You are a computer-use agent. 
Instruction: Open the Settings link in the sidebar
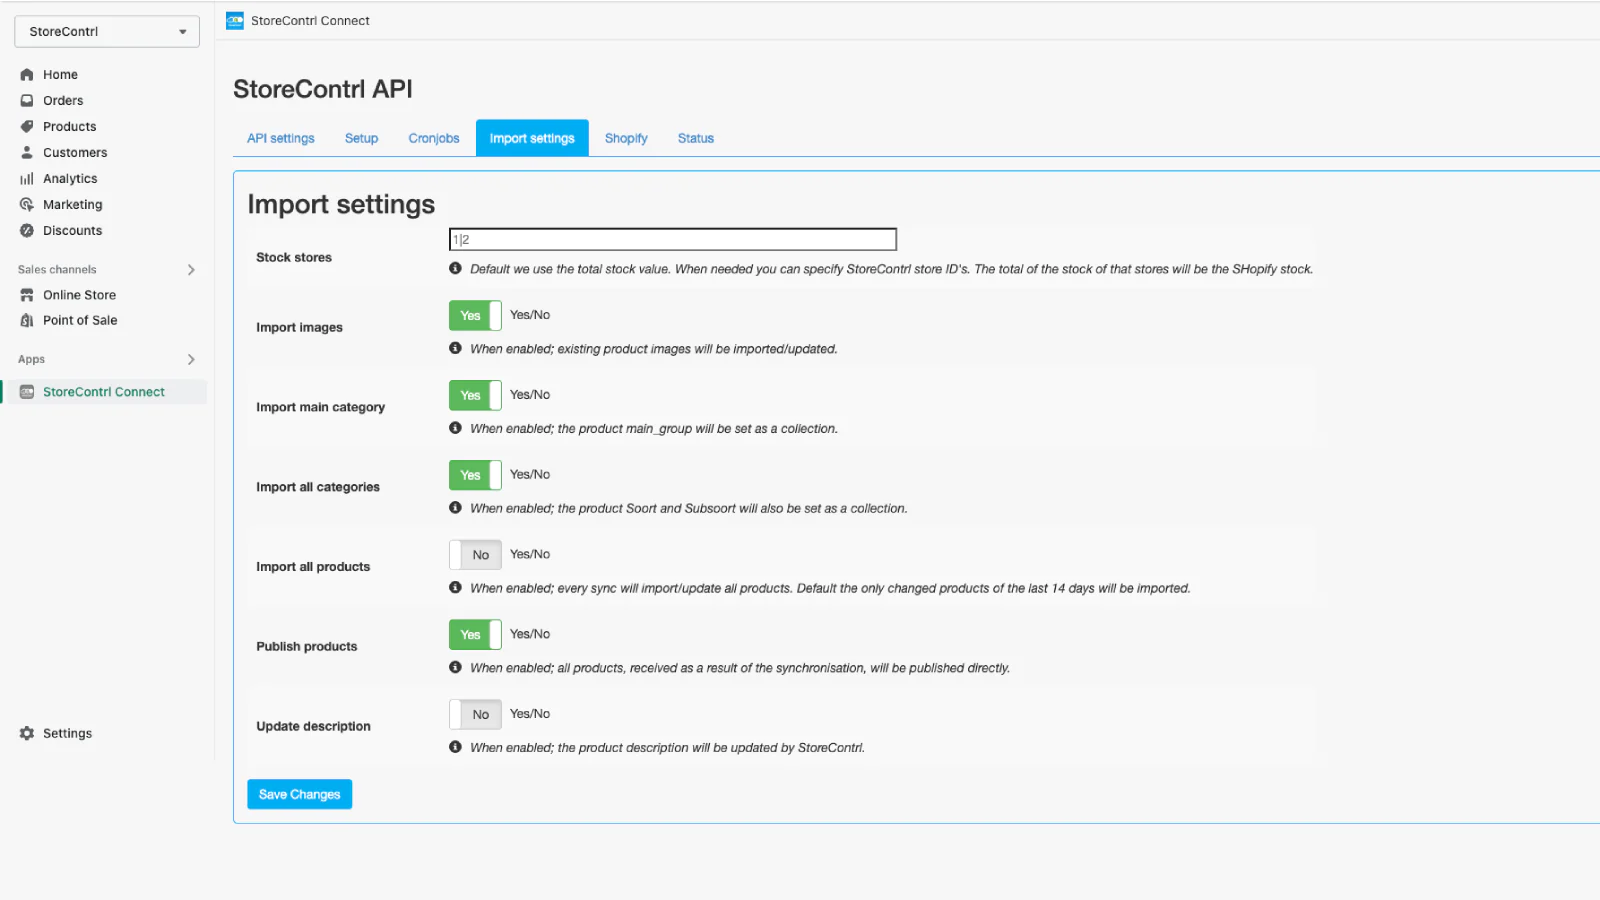tap(67, 733)
